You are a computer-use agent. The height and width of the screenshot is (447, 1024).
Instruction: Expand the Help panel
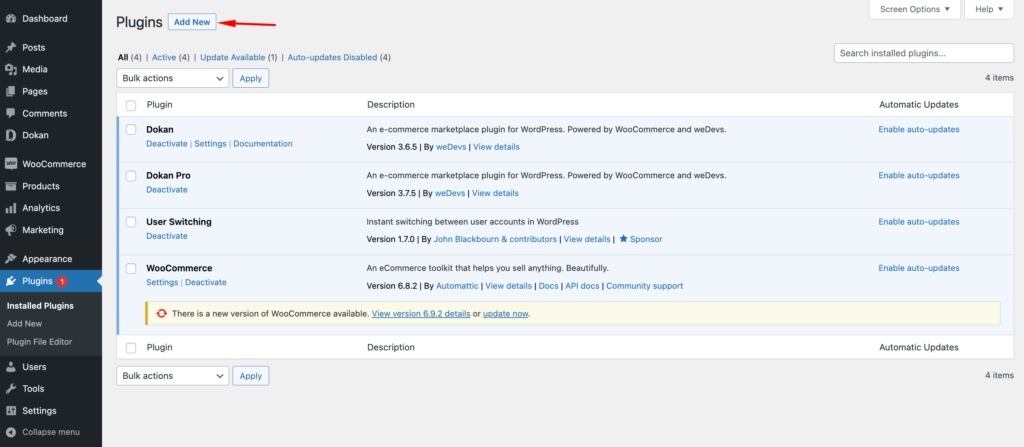989,9
